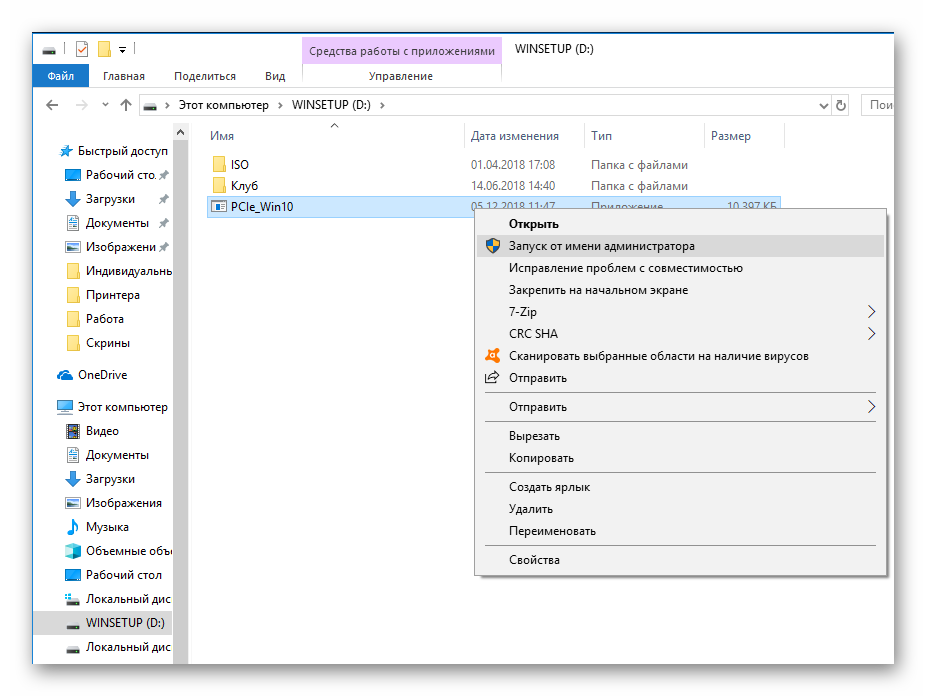926x696 pixels.
Task: Go up one level with the up arrow
Action: (x=126, y=105)
